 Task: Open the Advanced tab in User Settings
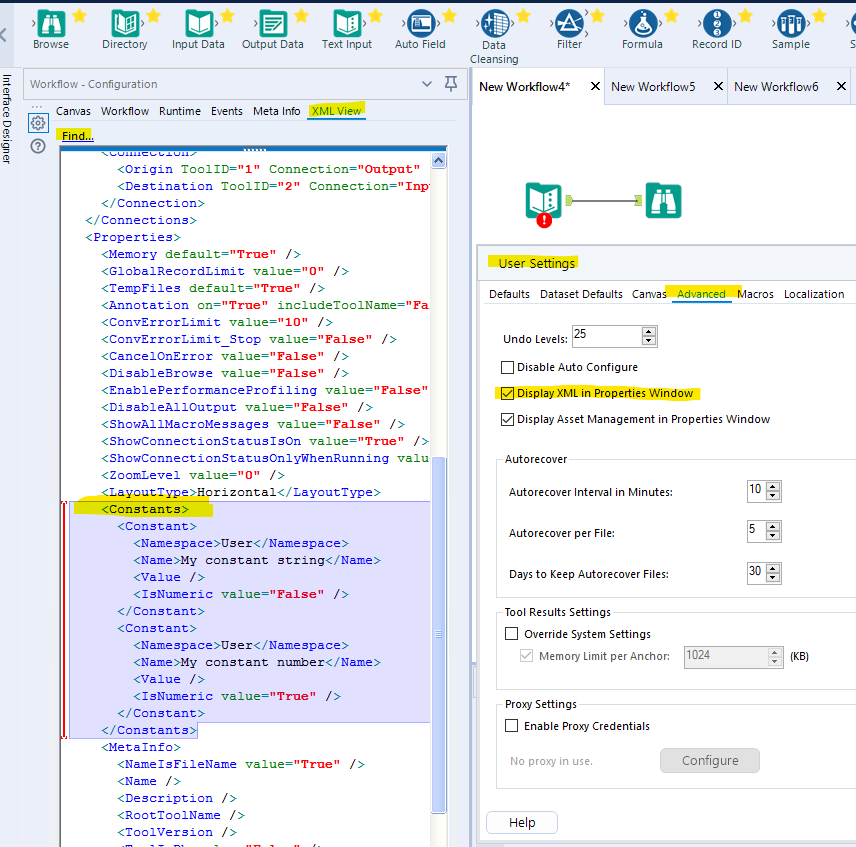point(702,294)
